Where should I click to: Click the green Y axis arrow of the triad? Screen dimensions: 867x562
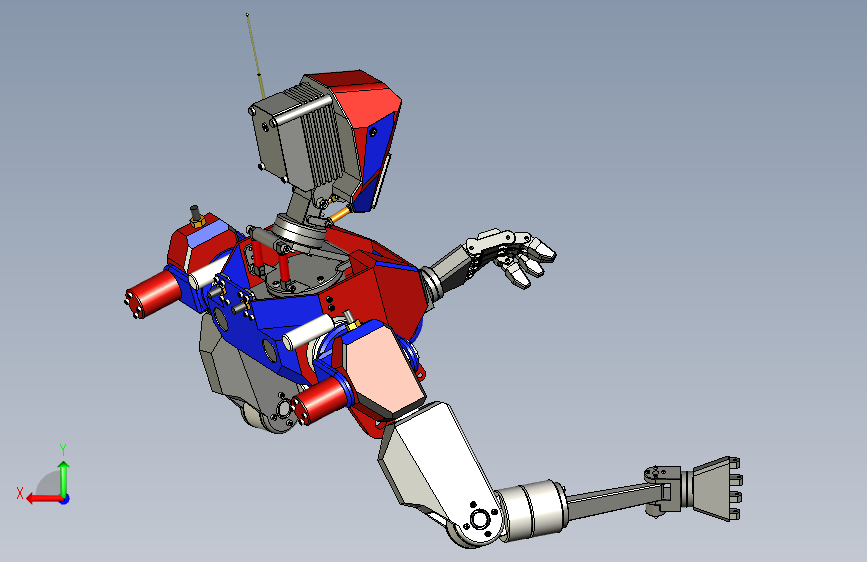[64, 479]
